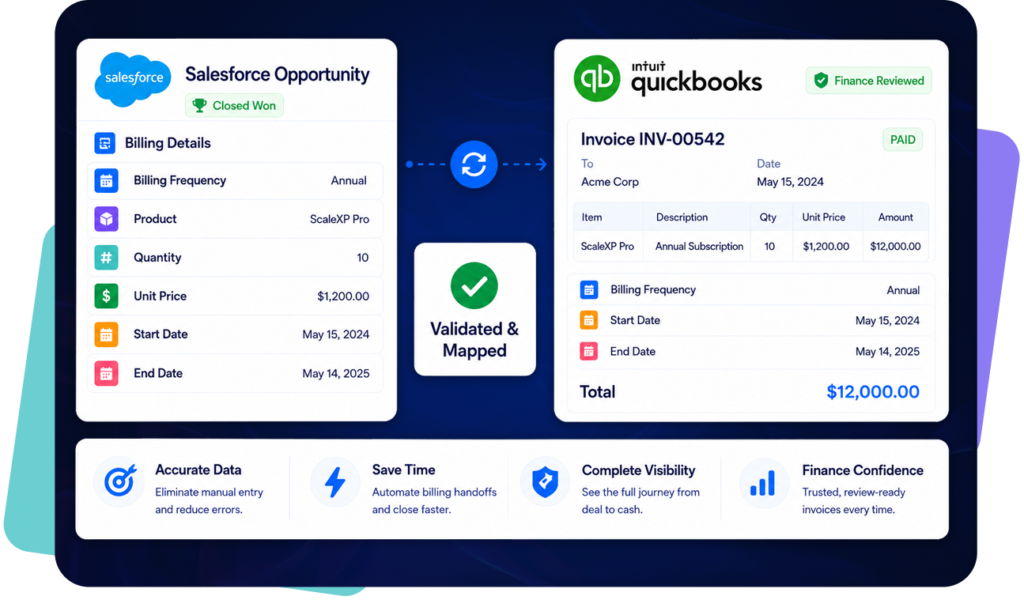The width and height of the screenshot is (1024, 600).
Task: Click the Accurate Data target icon
Action: point(121,482)
